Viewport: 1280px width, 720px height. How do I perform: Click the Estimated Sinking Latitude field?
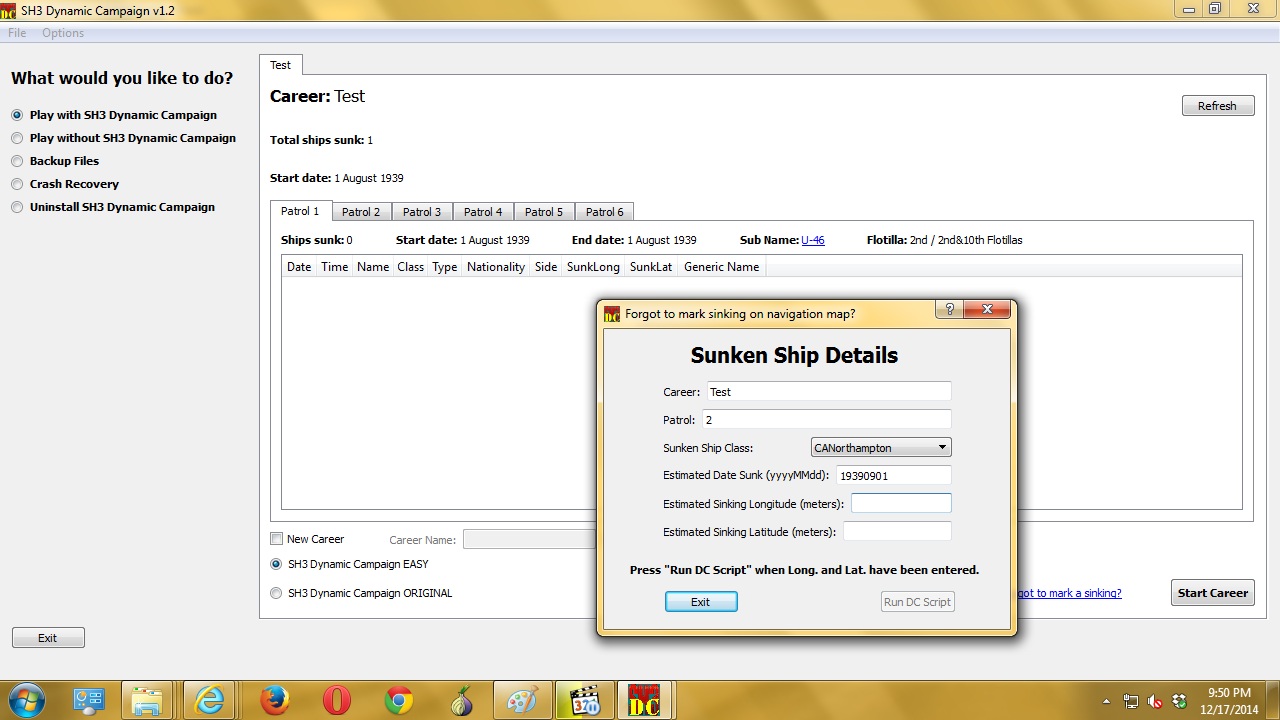[x=897, y=531]
